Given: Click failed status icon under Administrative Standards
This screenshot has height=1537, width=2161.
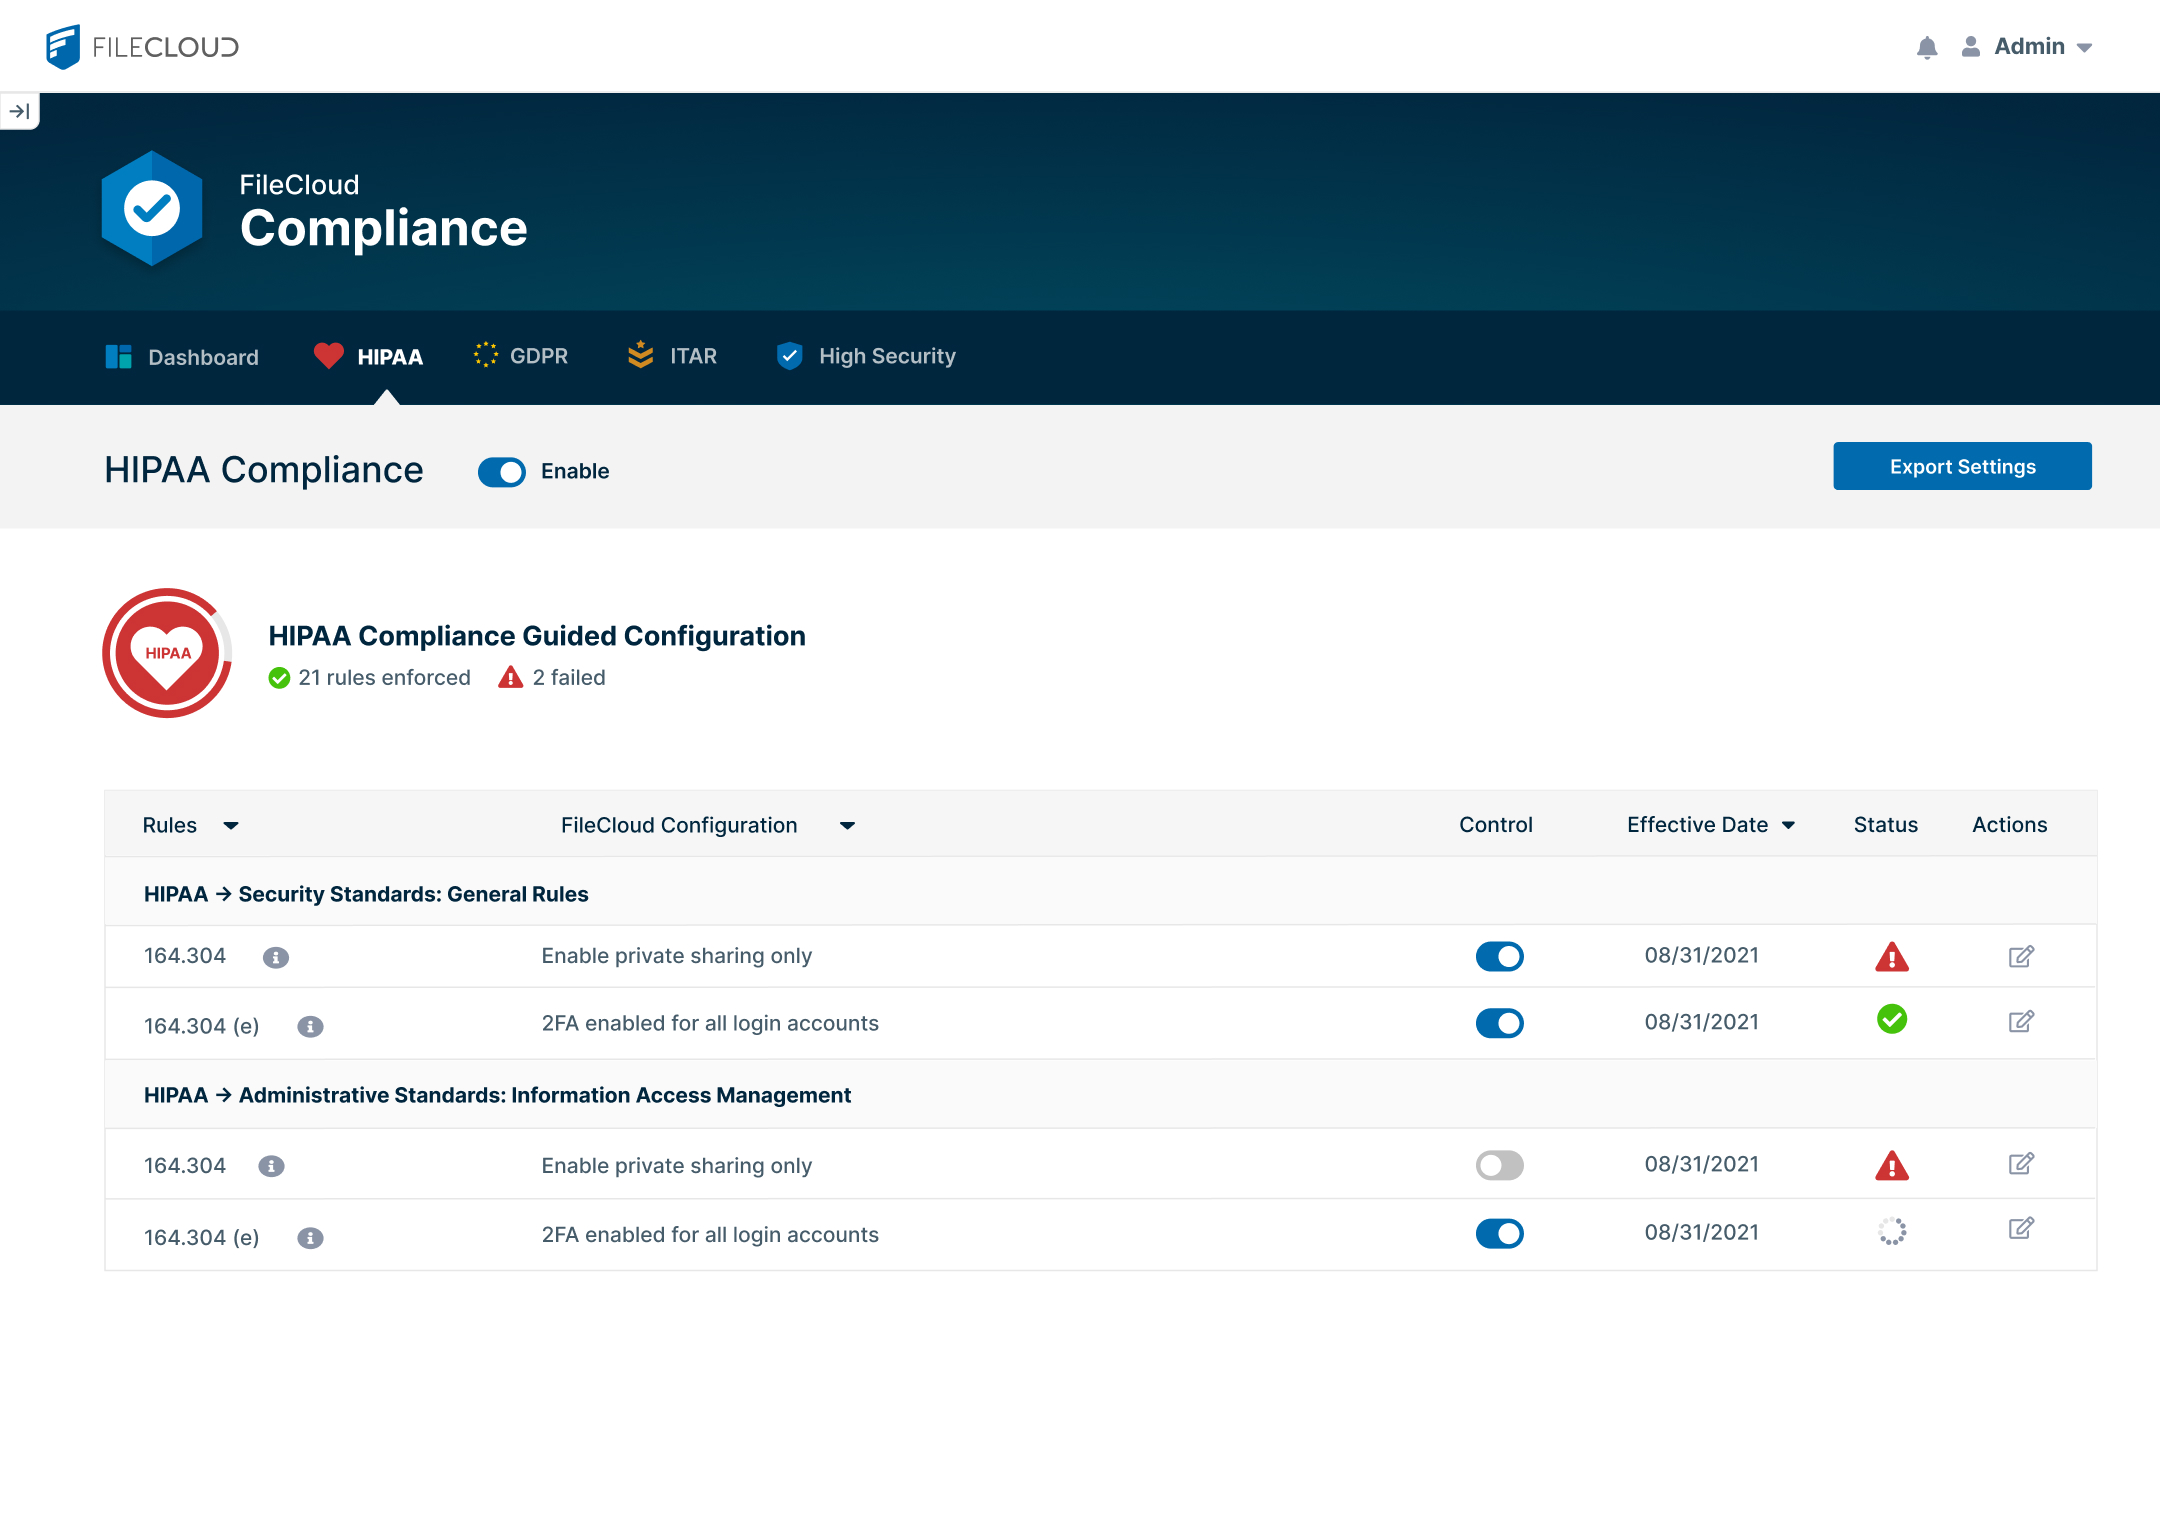Looking at the screenshot, I should point(1892,1165).
